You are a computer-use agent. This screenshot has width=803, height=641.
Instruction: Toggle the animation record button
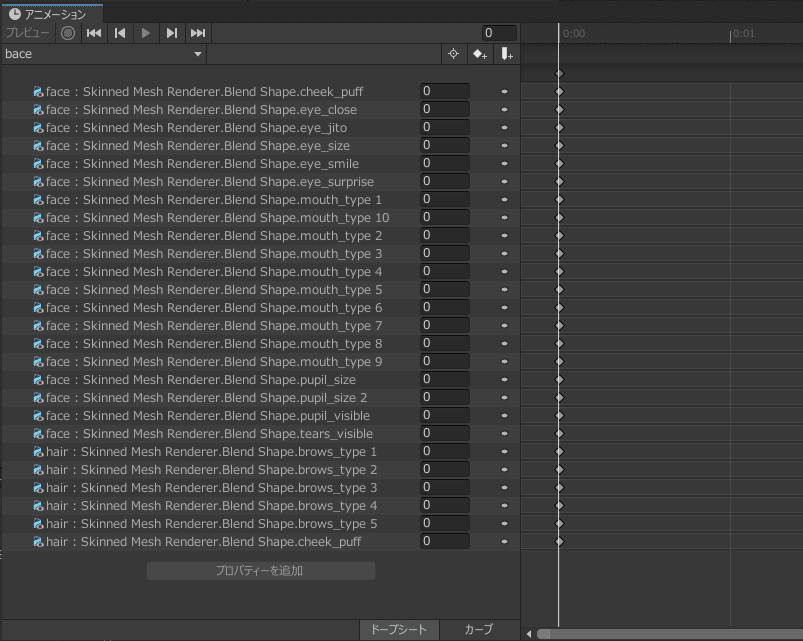(68, 33)
